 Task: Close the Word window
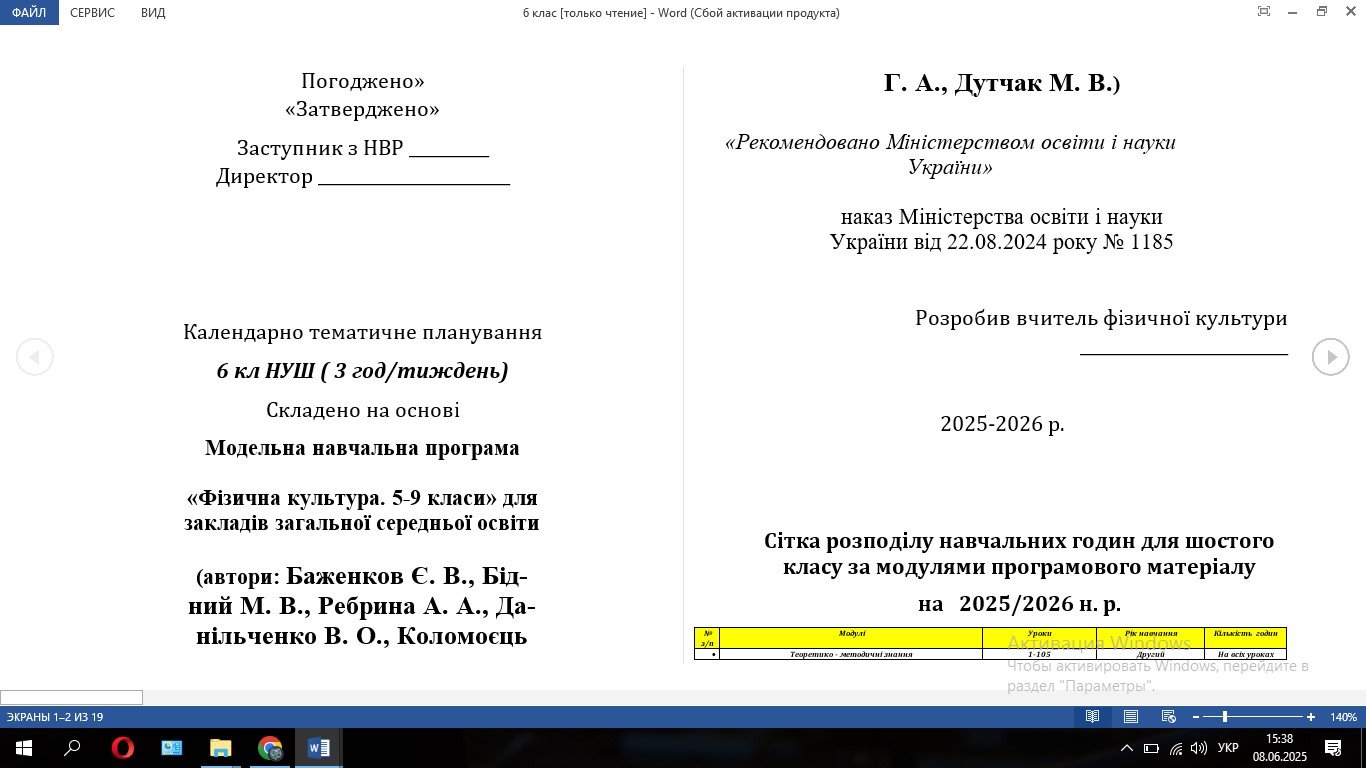click(1350, 12)
